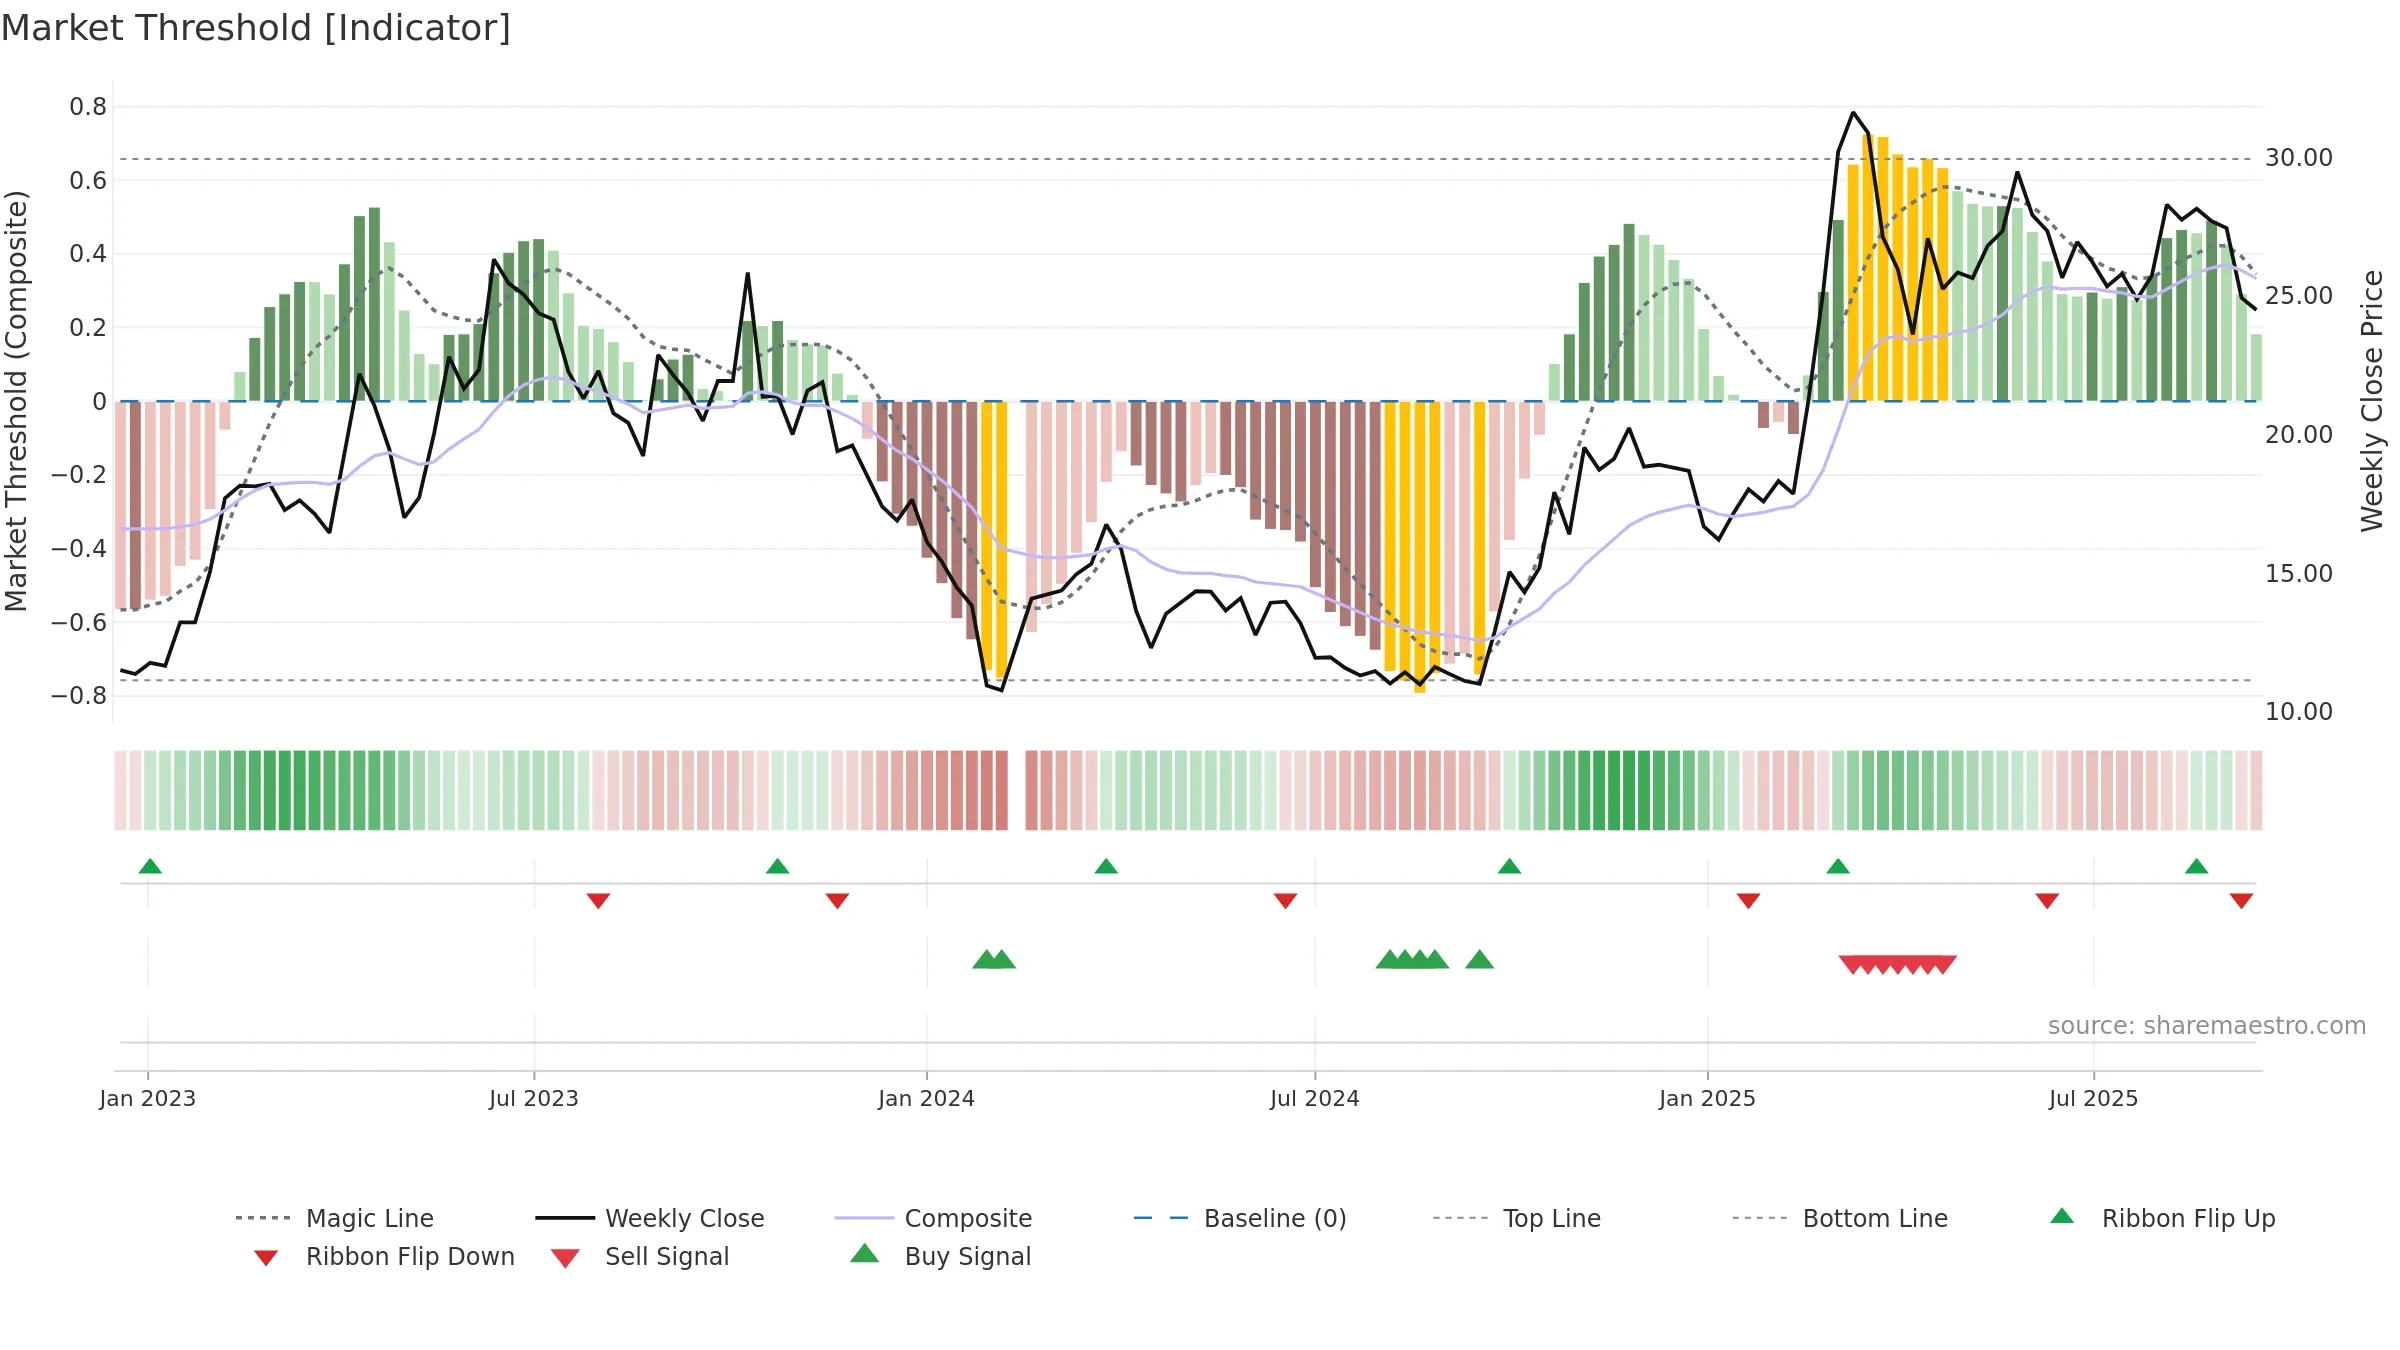Click the ribbon flip up marker near Oct 2024
The image size is (2400, 1350).
[1509, 866]
